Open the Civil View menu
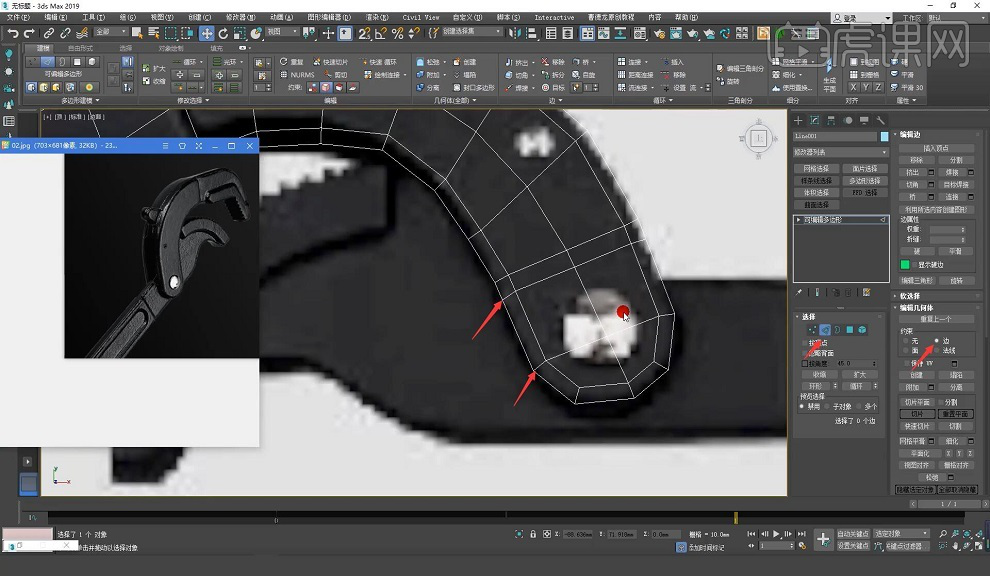Viewport: 990px width, 576px height. (x=420, y=17)
